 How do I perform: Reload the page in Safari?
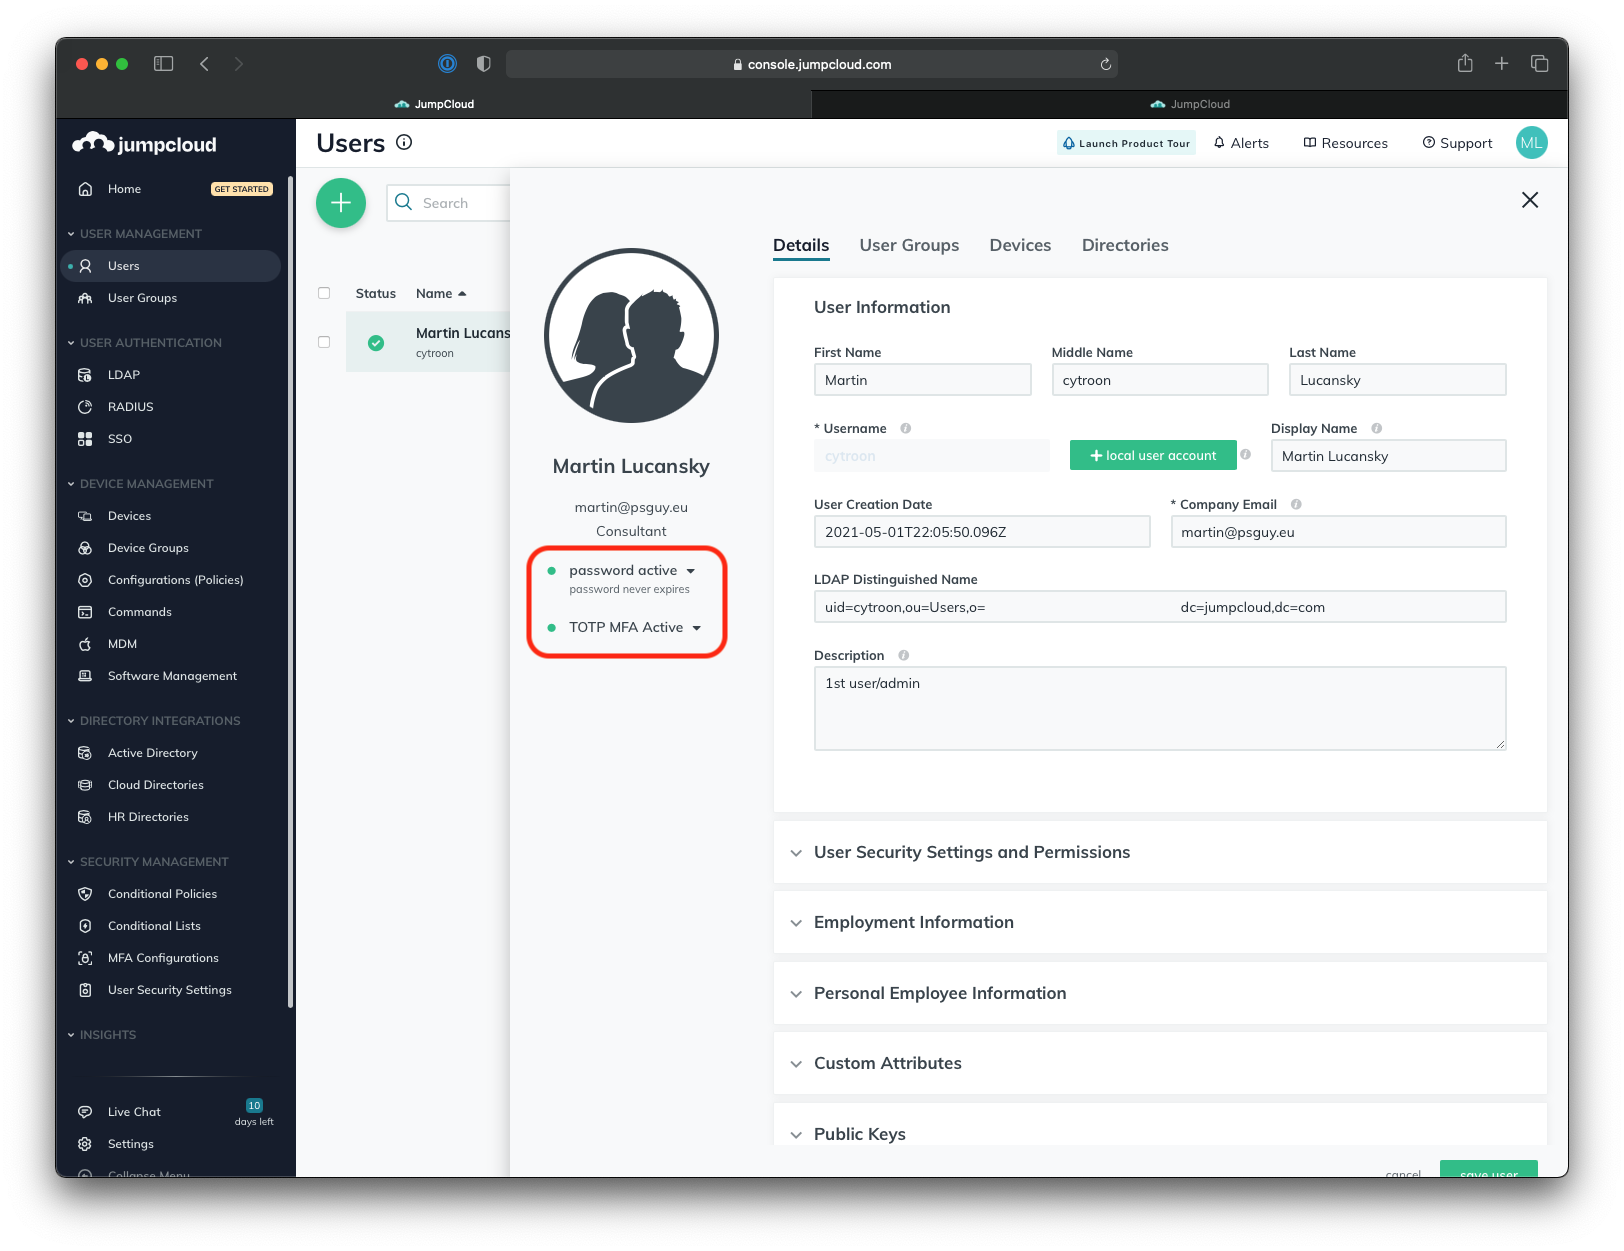coord(1105,64)
